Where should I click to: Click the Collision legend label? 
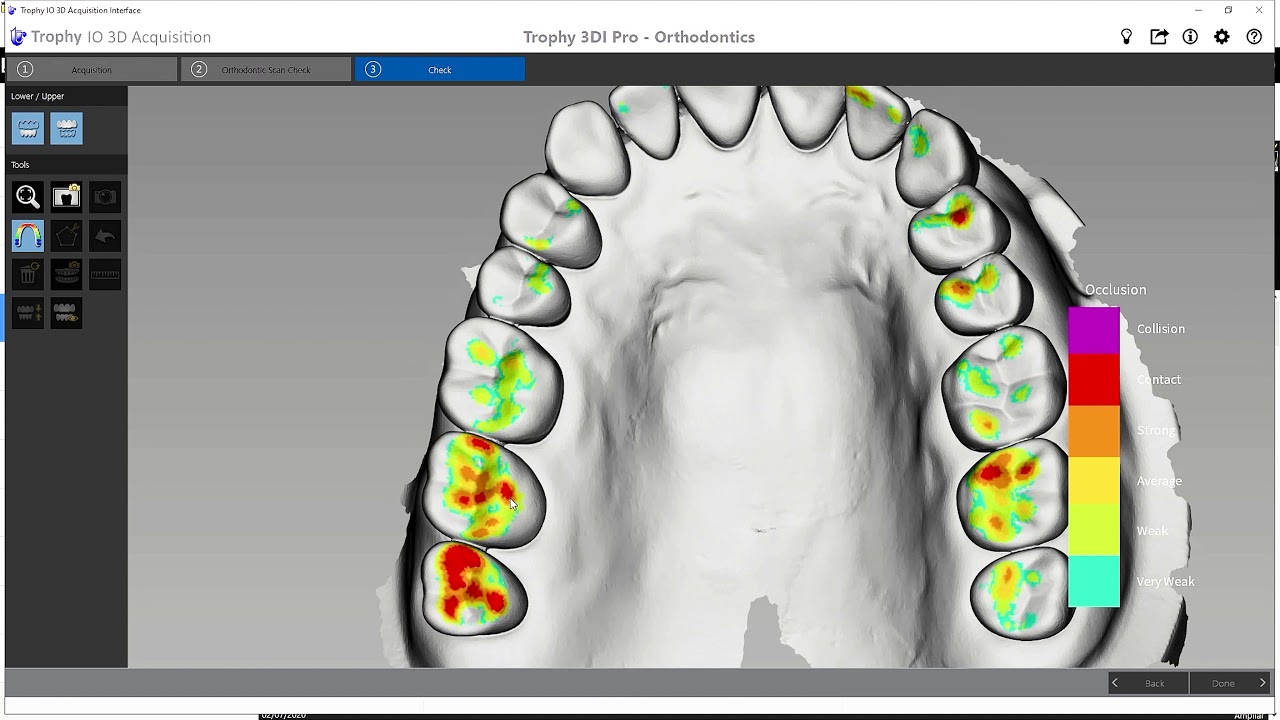point(1161,329)
